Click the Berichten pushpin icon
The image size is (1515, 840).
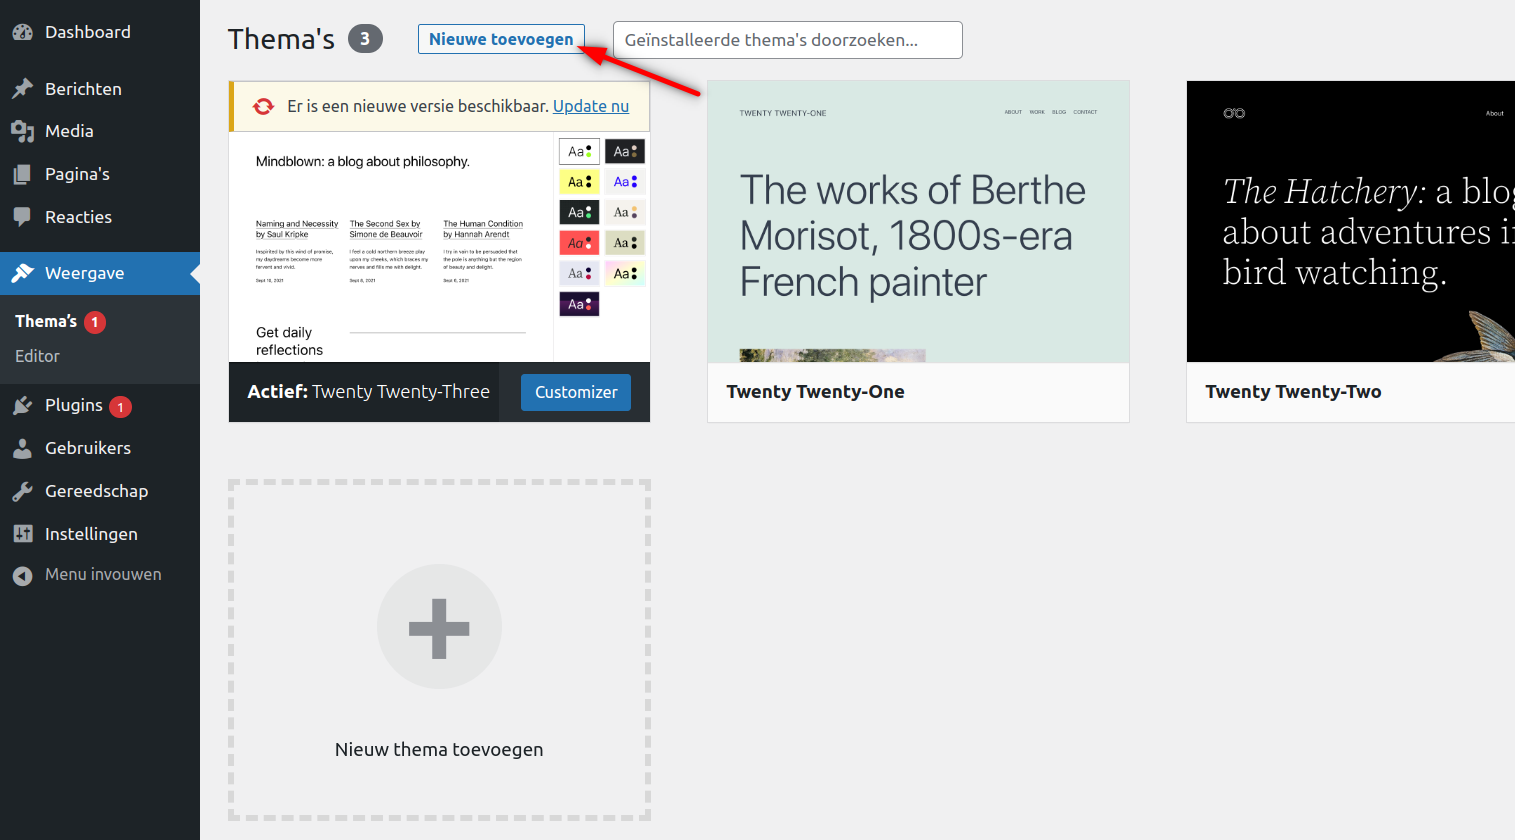(23, 89)
